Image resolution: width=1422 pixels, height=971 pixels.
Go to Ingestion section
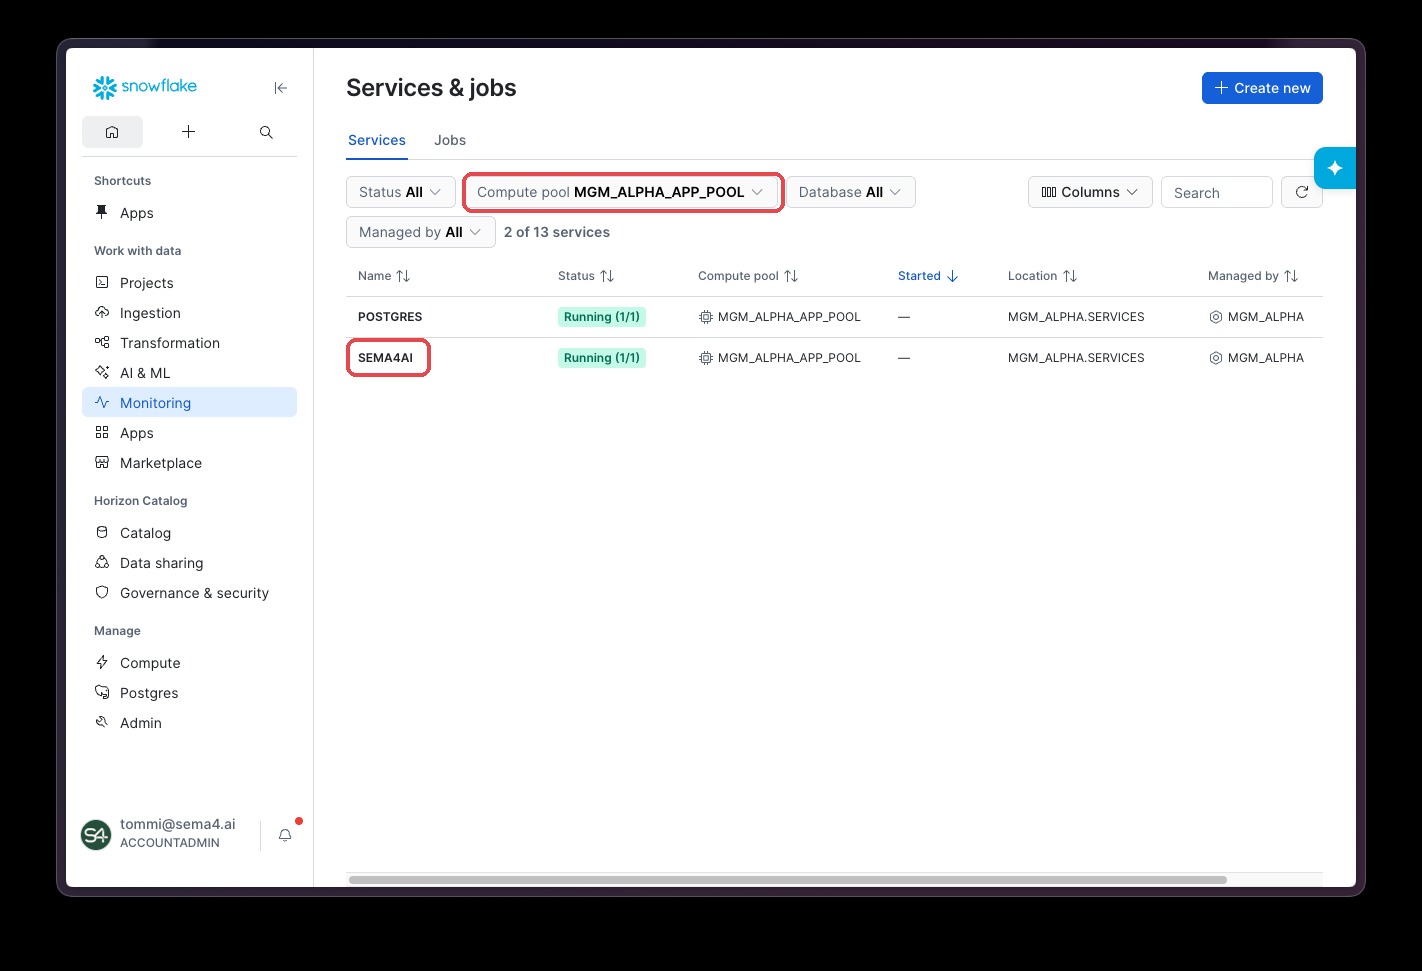189,313
